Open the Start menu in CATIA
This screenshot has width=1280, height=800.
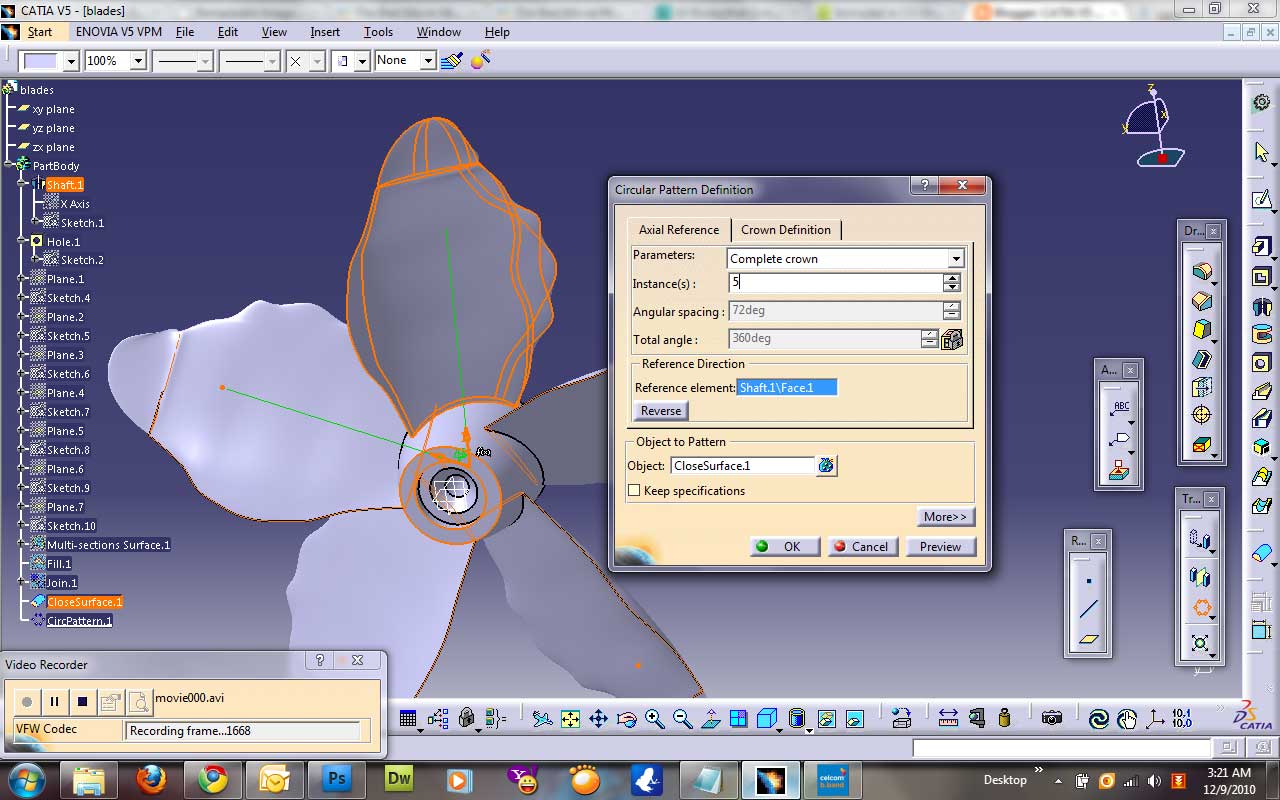pos(39,32)
